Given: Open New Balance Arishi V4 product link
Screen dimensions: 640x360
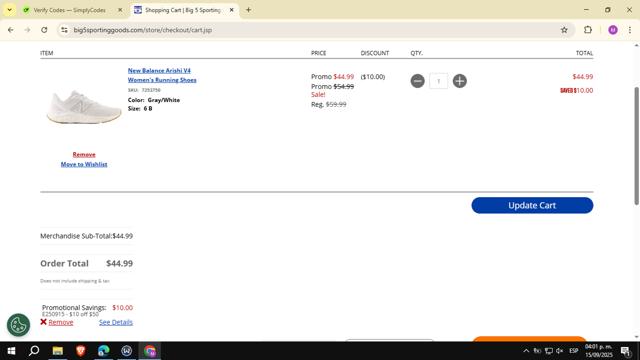Looking at the screenshot, I should 162,75.
